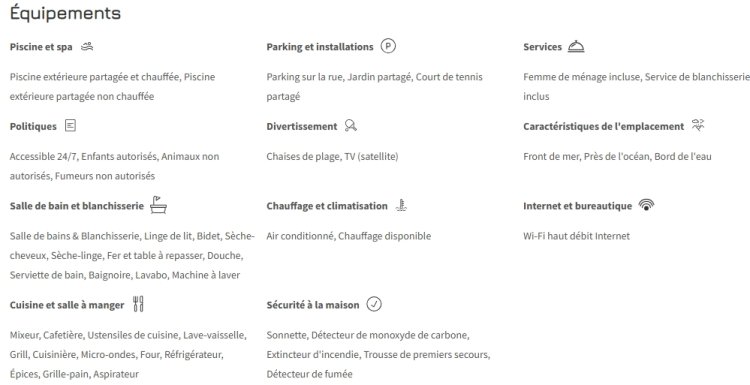Click the thermometer icon beside Chauffage et climatisation
Screen dimensions: 750x385
coord(401,205)
